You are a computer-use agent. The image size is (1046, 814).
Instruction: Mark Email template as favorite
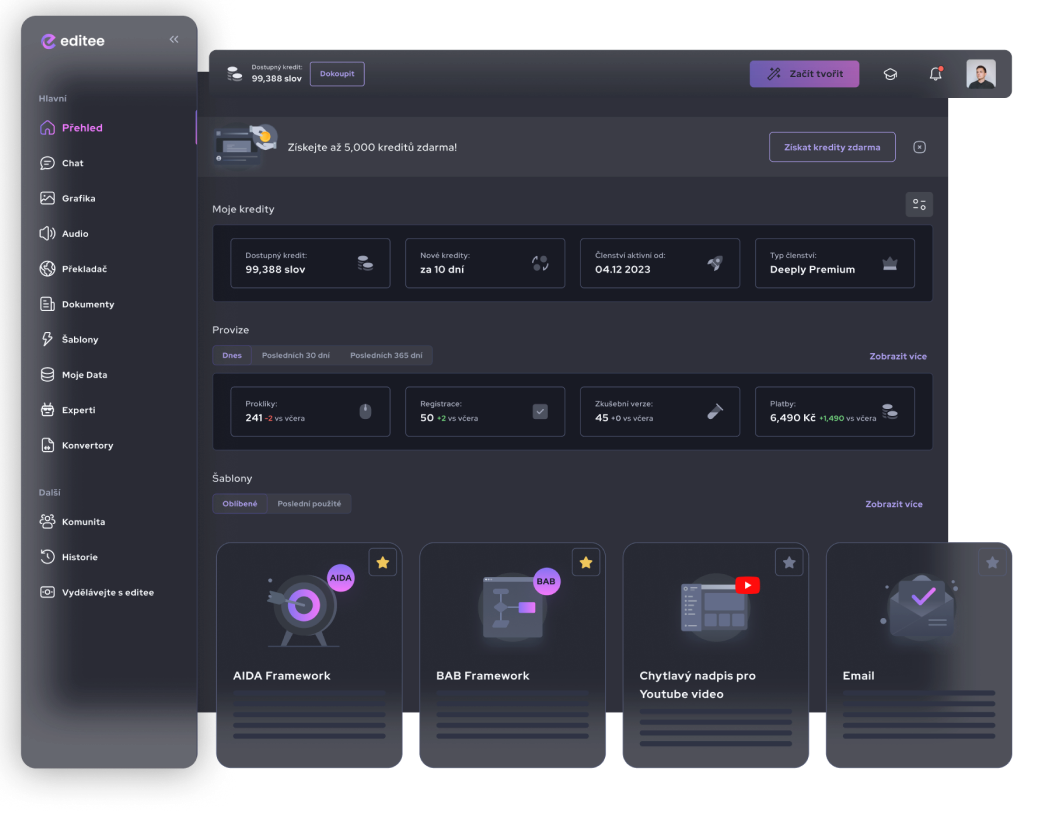click(992, 563)
